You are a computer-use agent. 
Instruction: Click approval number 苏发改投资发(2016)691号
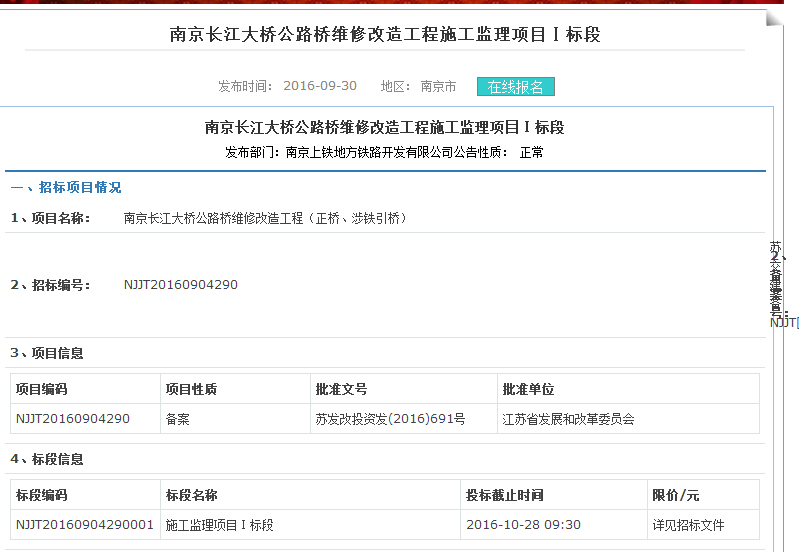[390, 419]
